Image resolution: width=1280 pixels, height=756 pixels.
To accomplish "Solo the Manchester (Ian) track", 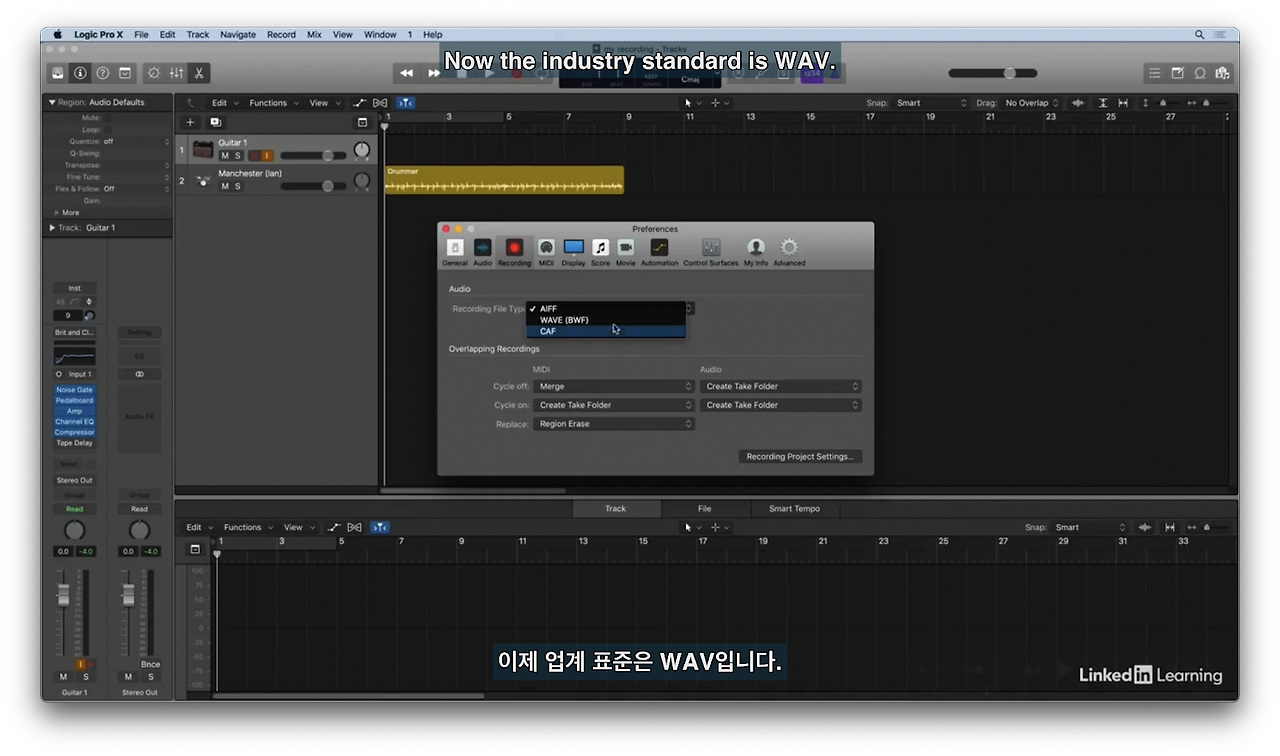I will [238, 186].
